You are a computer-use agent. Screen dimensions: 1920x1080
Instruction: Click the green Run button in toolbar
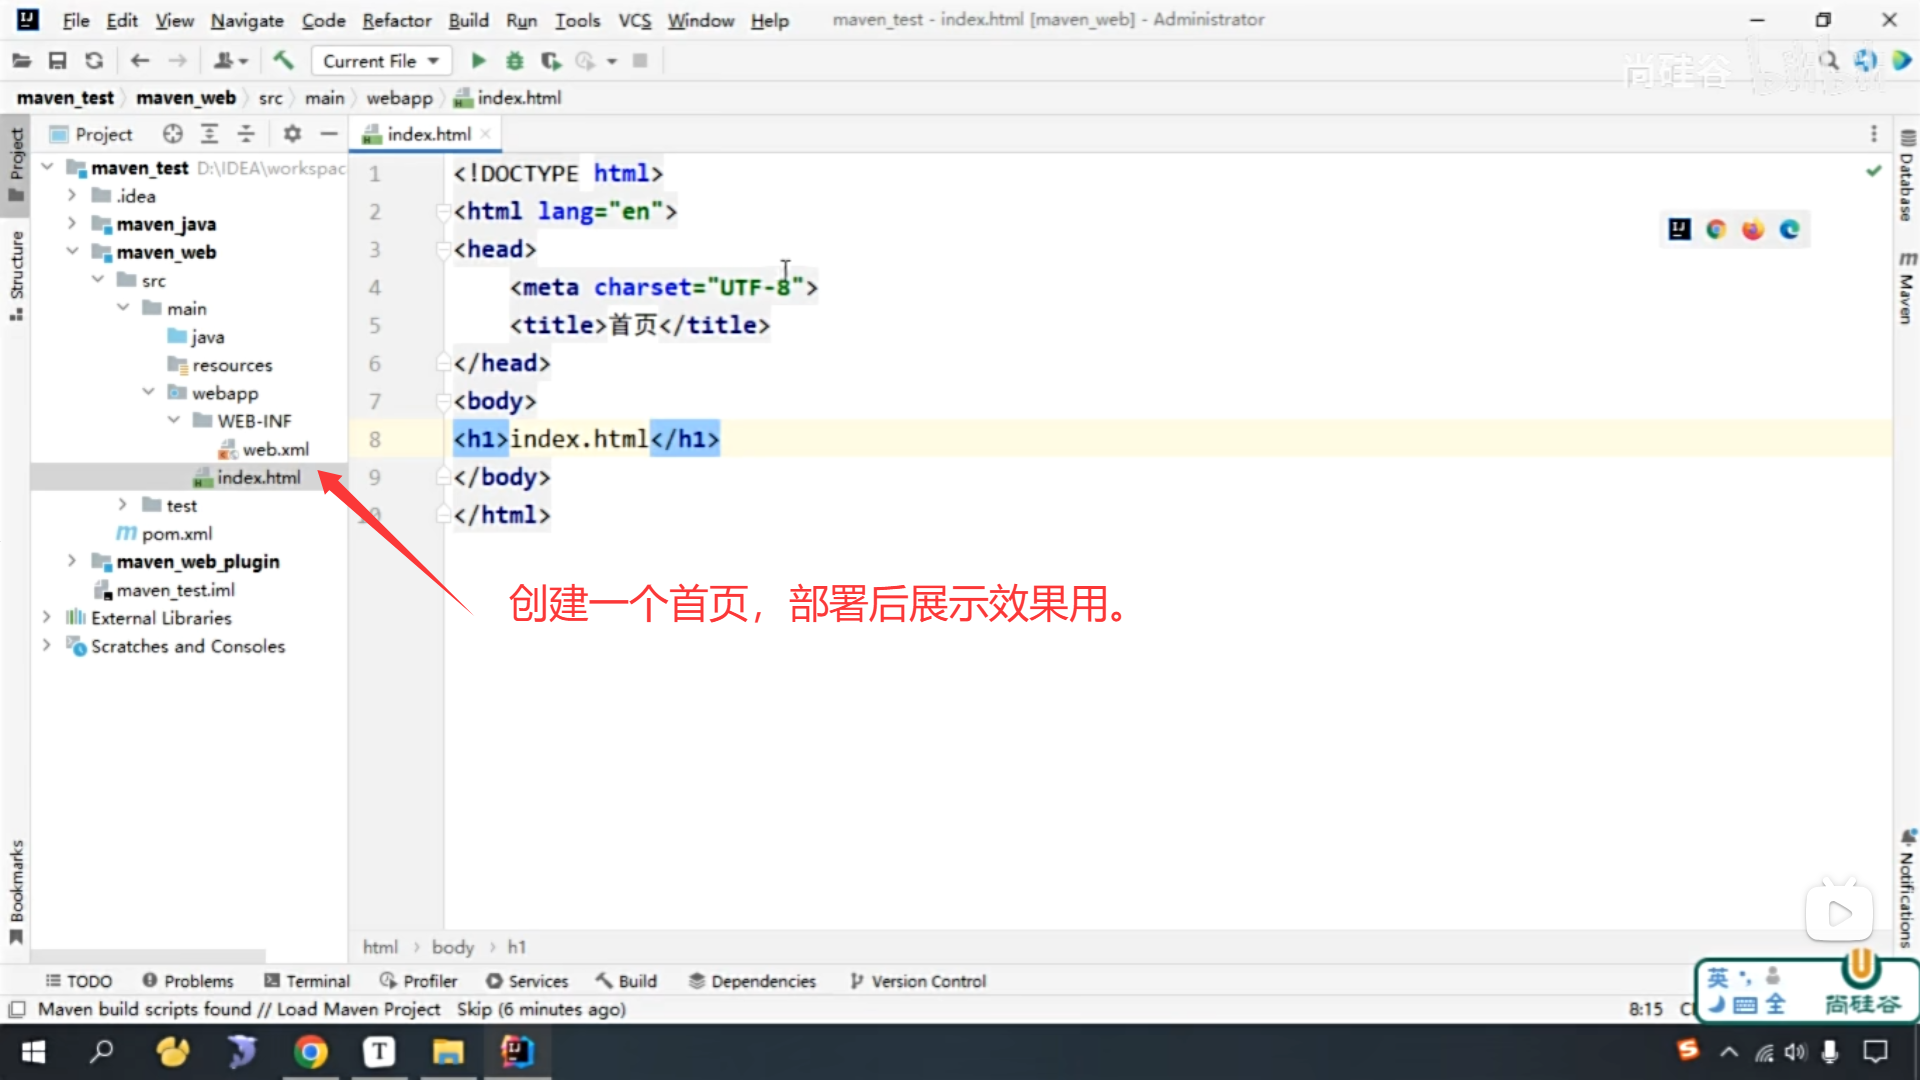click(x=478, y=61)
